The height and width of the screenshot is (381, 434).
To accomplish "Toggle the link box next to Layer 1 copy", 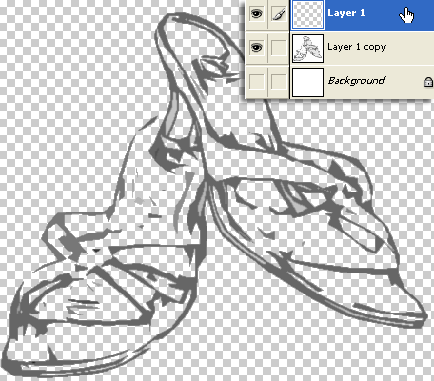I will coord(279,48).
